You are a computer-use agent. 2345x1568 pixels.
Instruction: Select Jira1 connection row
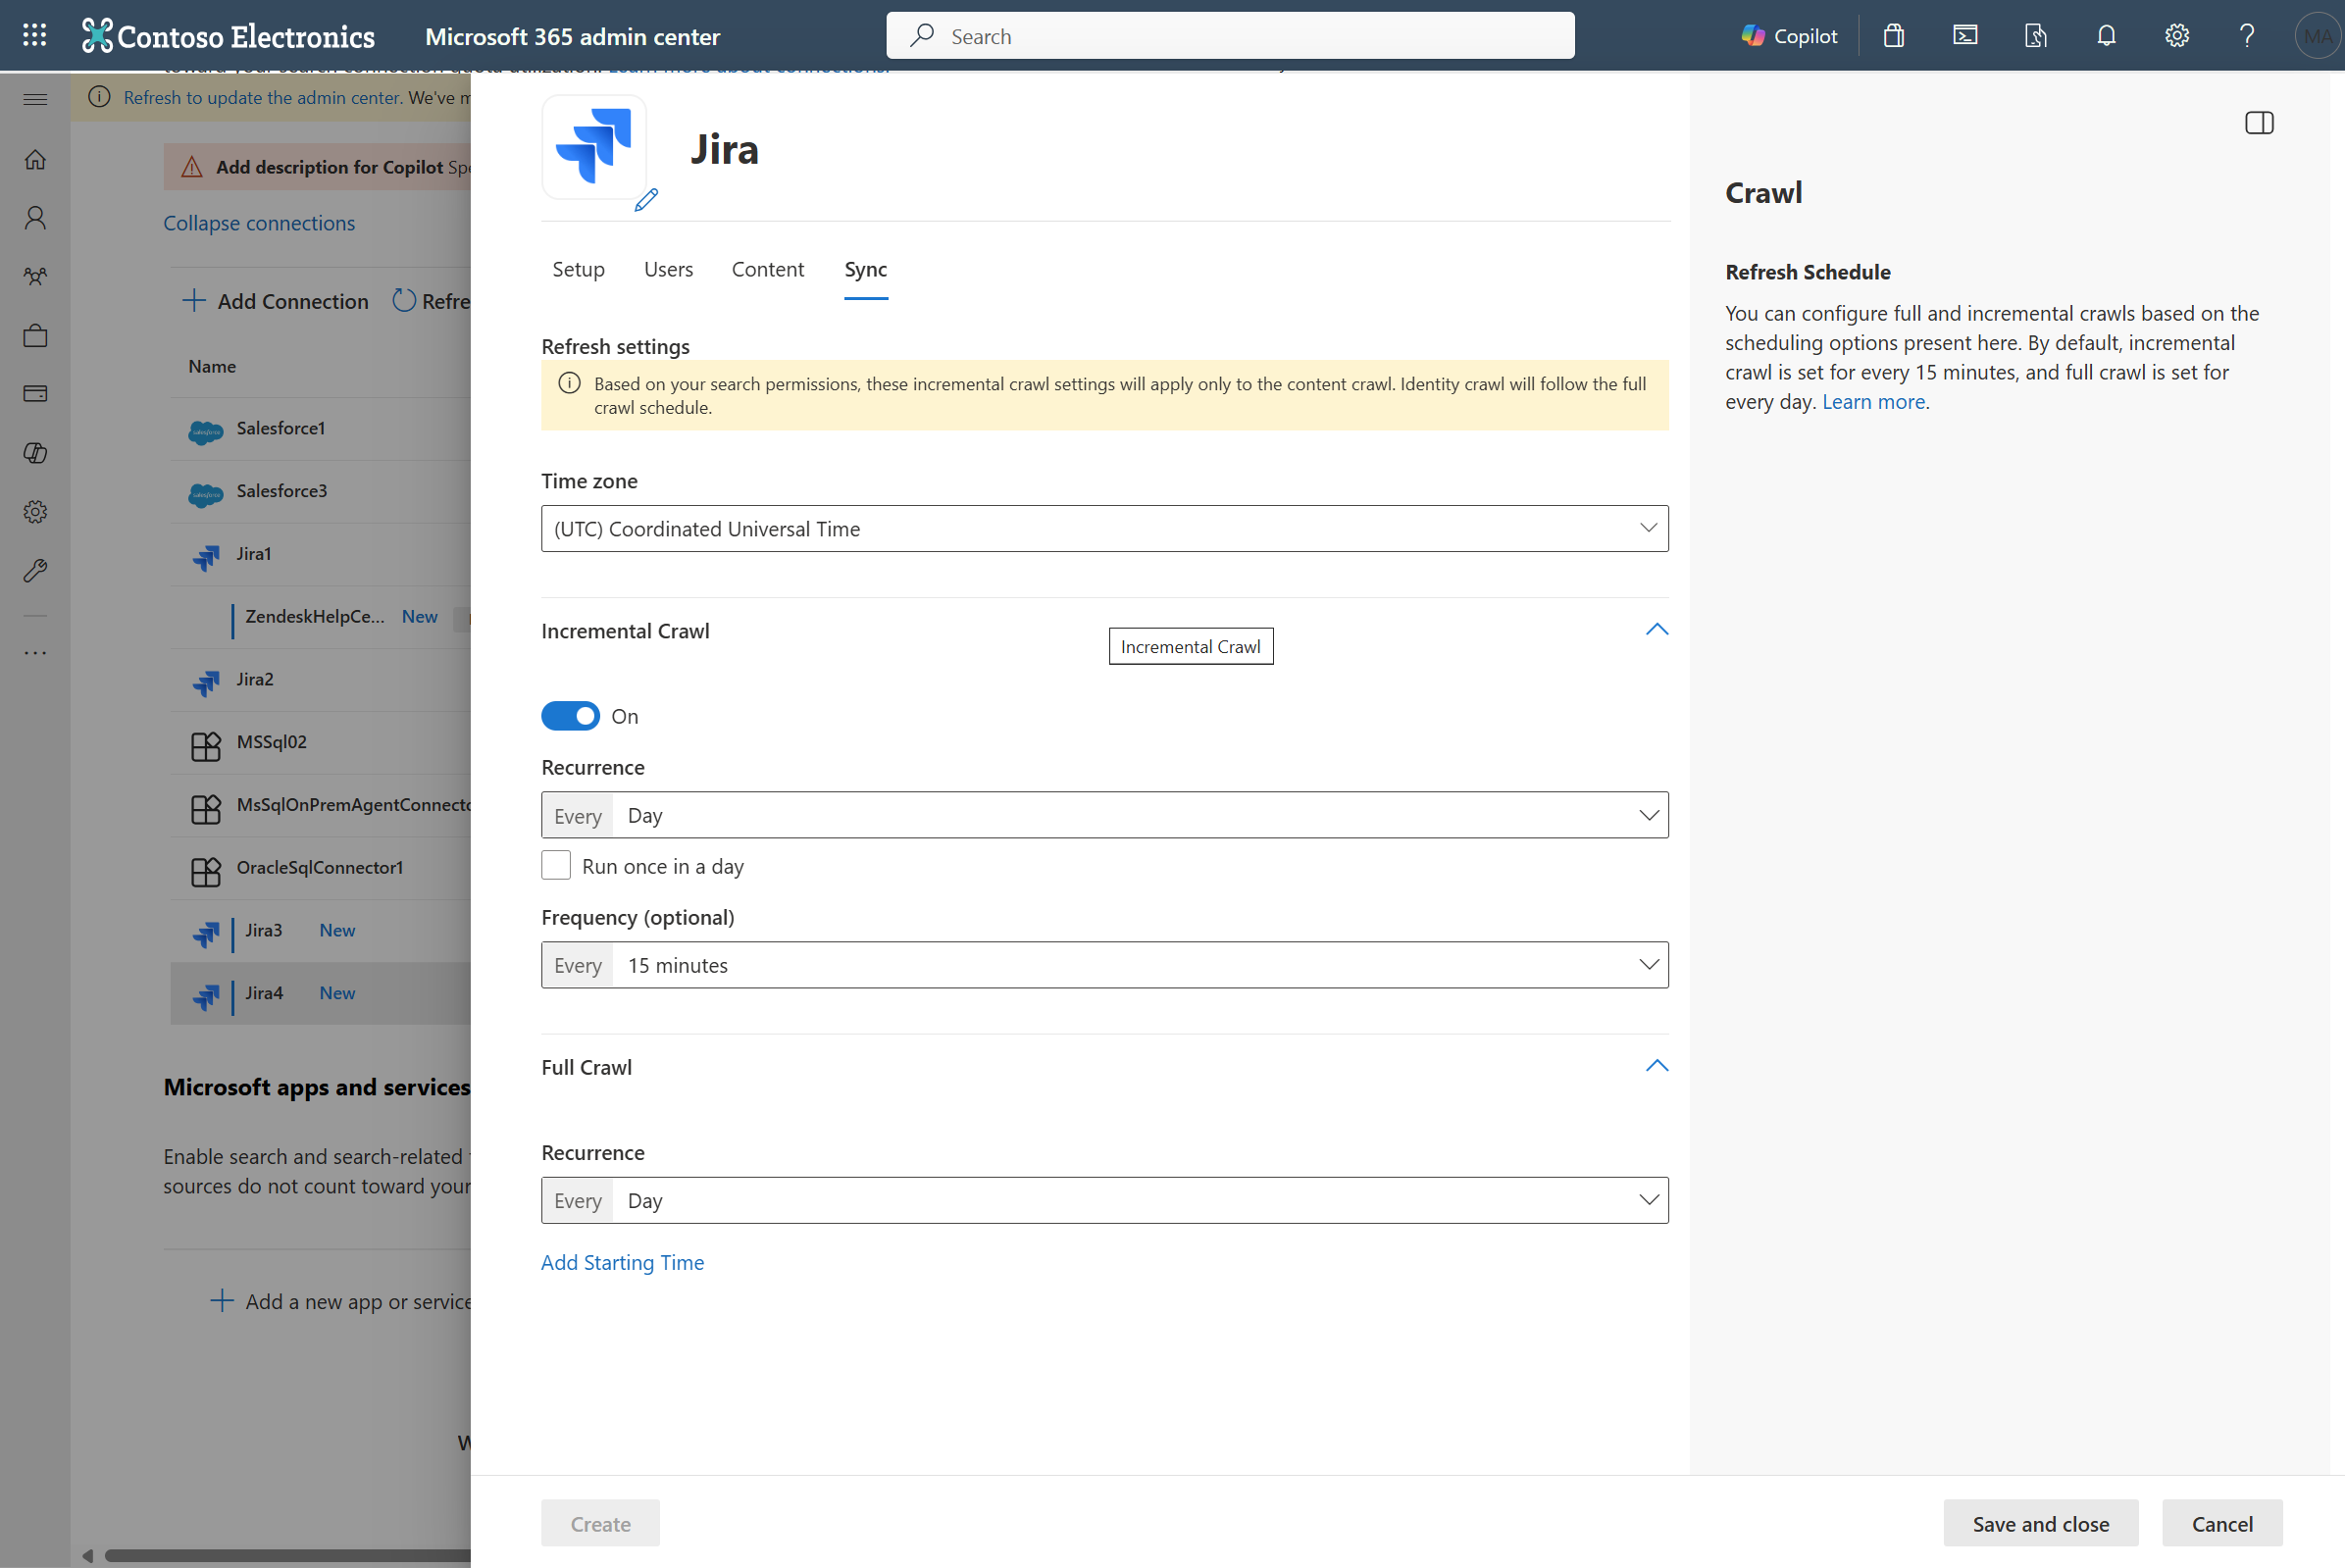click(320, 554)
